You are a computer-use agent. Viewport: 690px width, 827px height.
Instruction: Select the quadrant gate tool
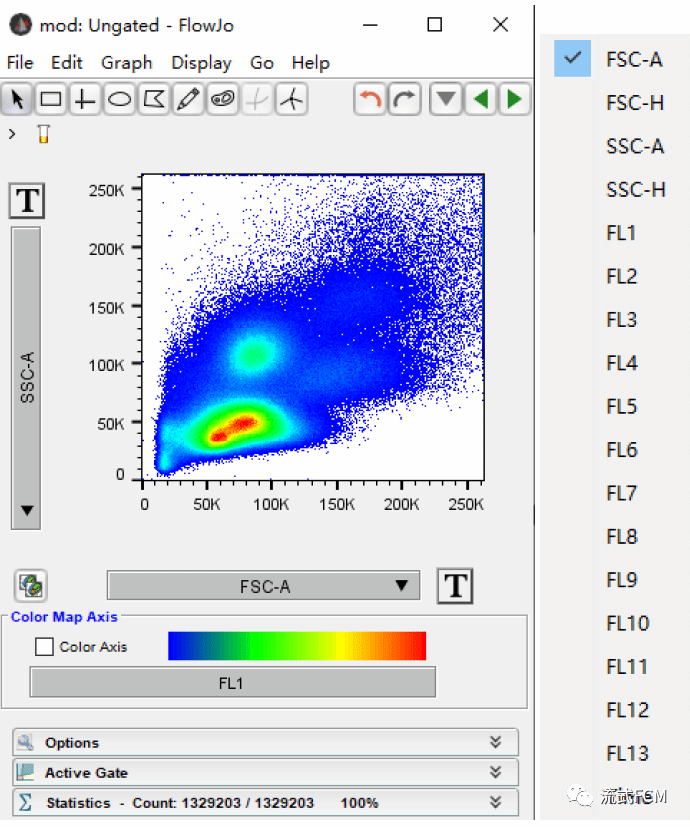85,100
